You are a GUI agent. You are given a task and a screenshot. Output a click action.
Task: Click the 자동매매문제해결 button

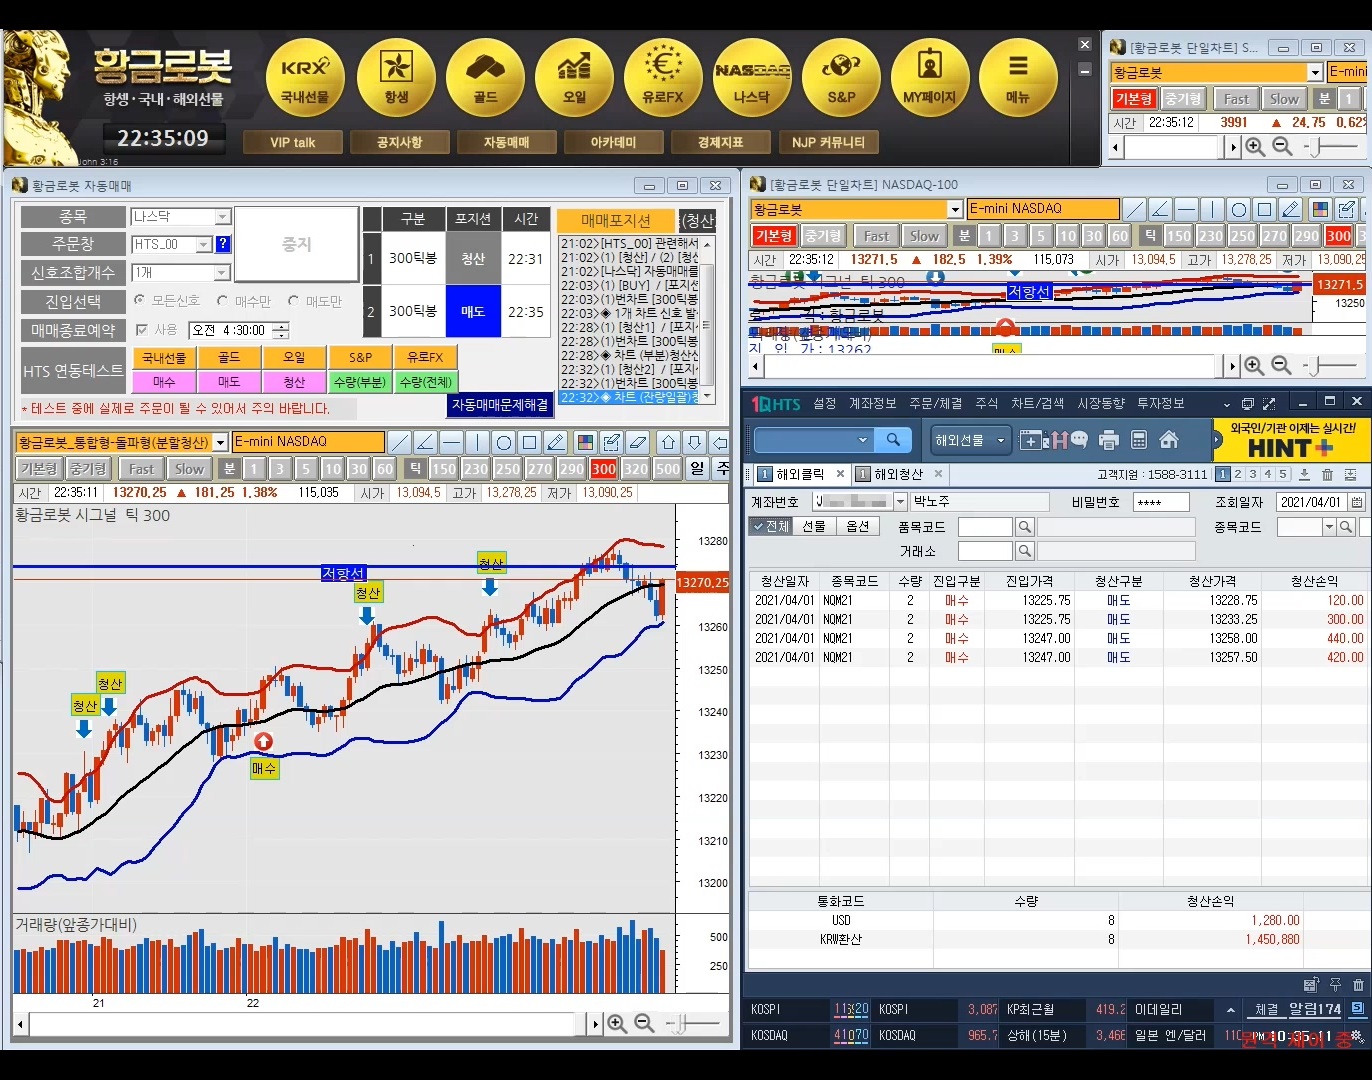point(500,405)
